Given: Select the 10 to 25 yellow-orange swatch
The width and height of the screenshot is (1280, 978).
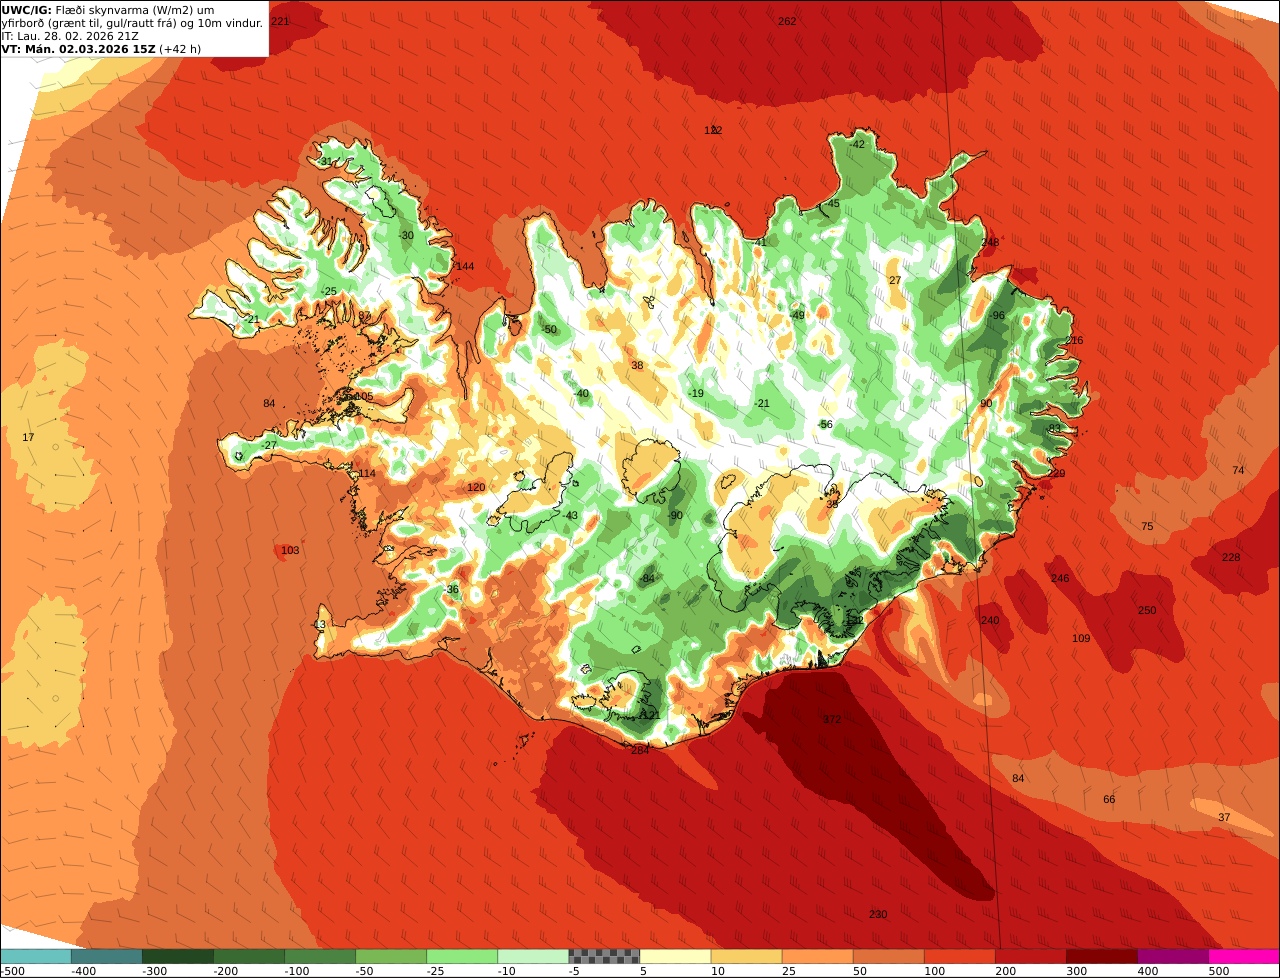Looking at the screenshot, I should 746,956.
